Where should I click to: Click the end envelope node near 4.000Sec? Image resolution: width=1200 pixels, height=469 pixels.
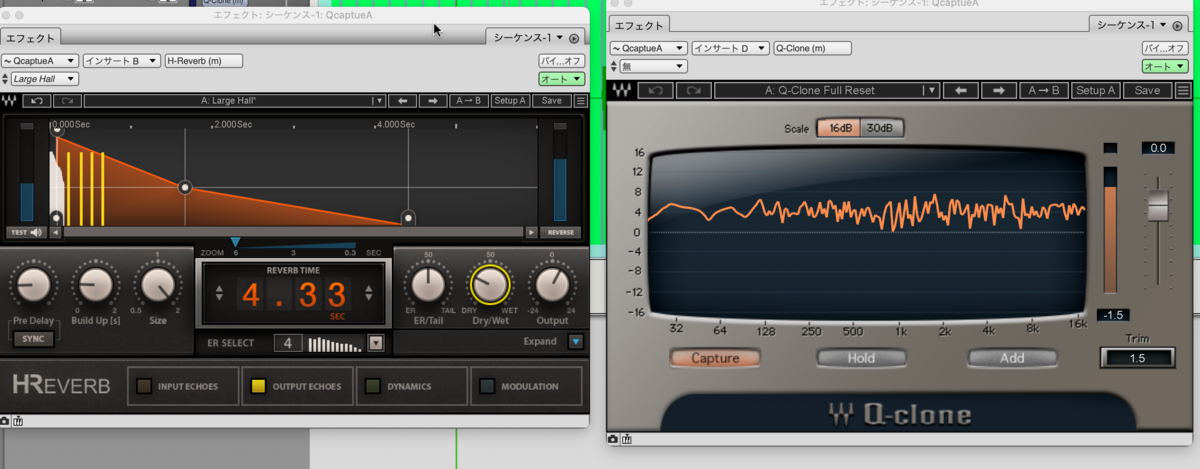click(x=408, y=217)
